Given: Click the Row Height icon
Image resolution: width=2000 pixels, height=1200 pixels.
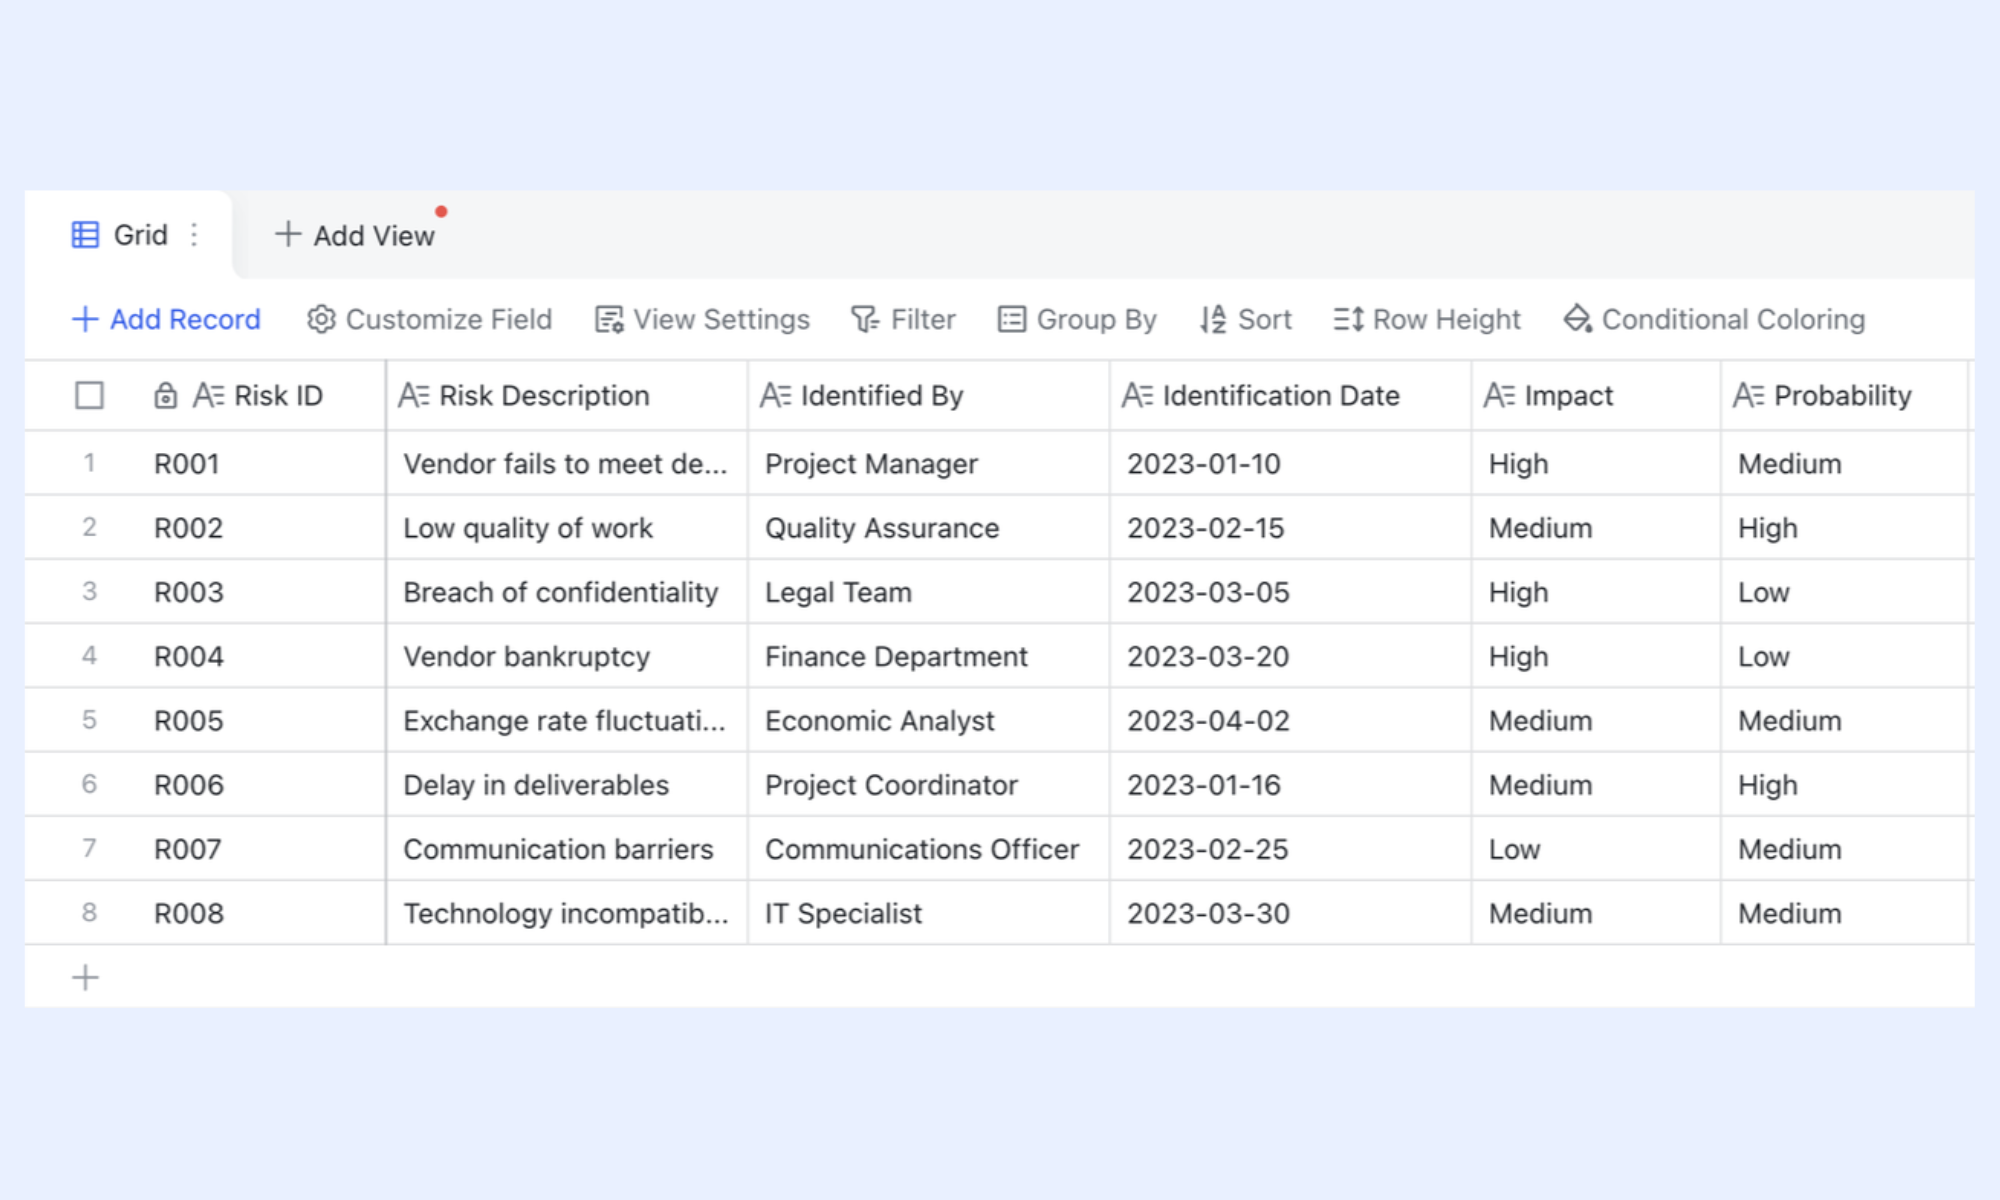Looking at the screenshot, I should 1348,320.
